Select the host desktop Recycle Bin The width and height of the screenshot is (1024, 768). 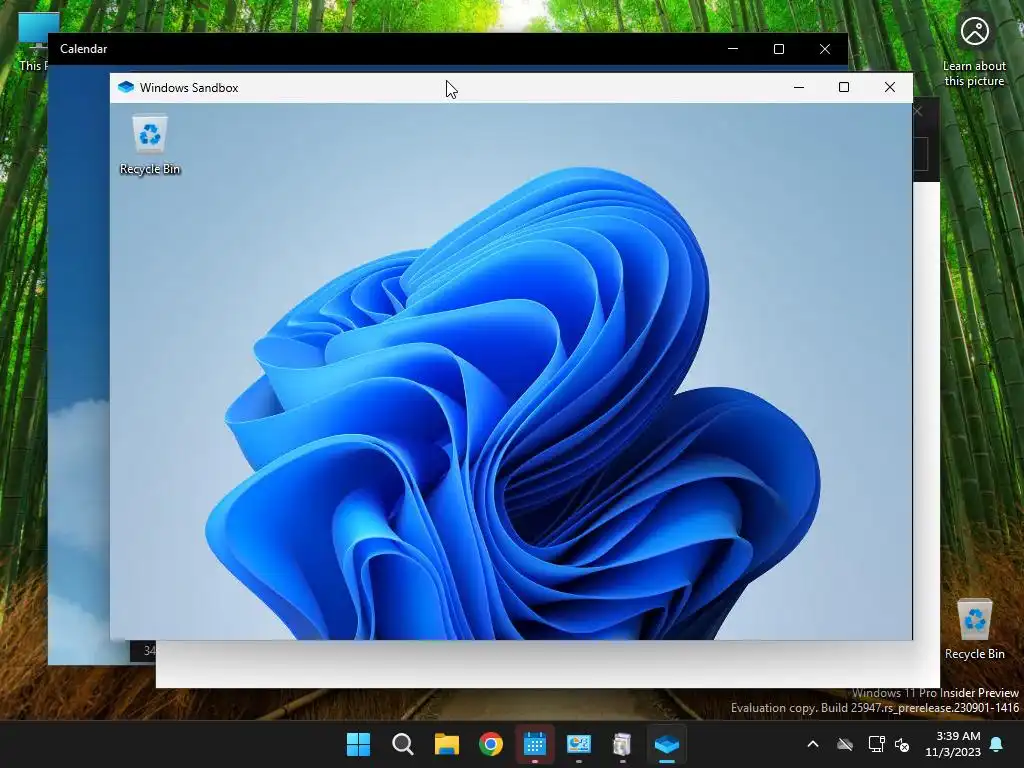974,629
